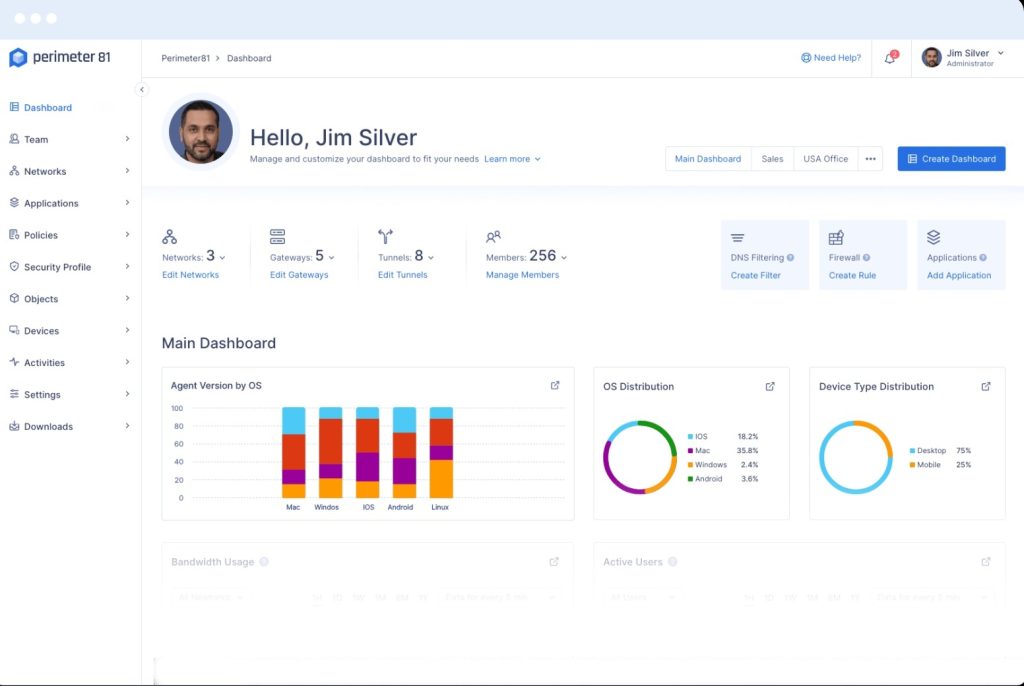Screen dimensions: 1024x686
Task: Switch to the Sales dashboard tab
Action: [x=772, y=159]
